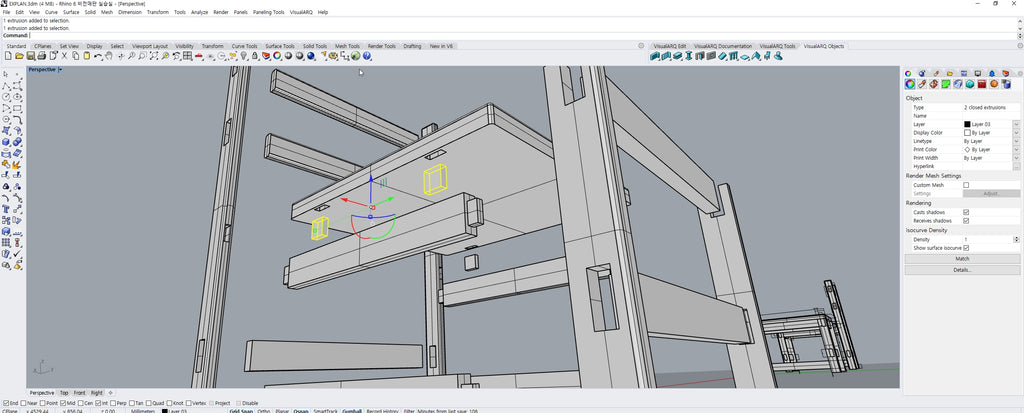Enable the Custom Mesh checkbox
Screen dimensions: 1024x413
click(966, 185)
